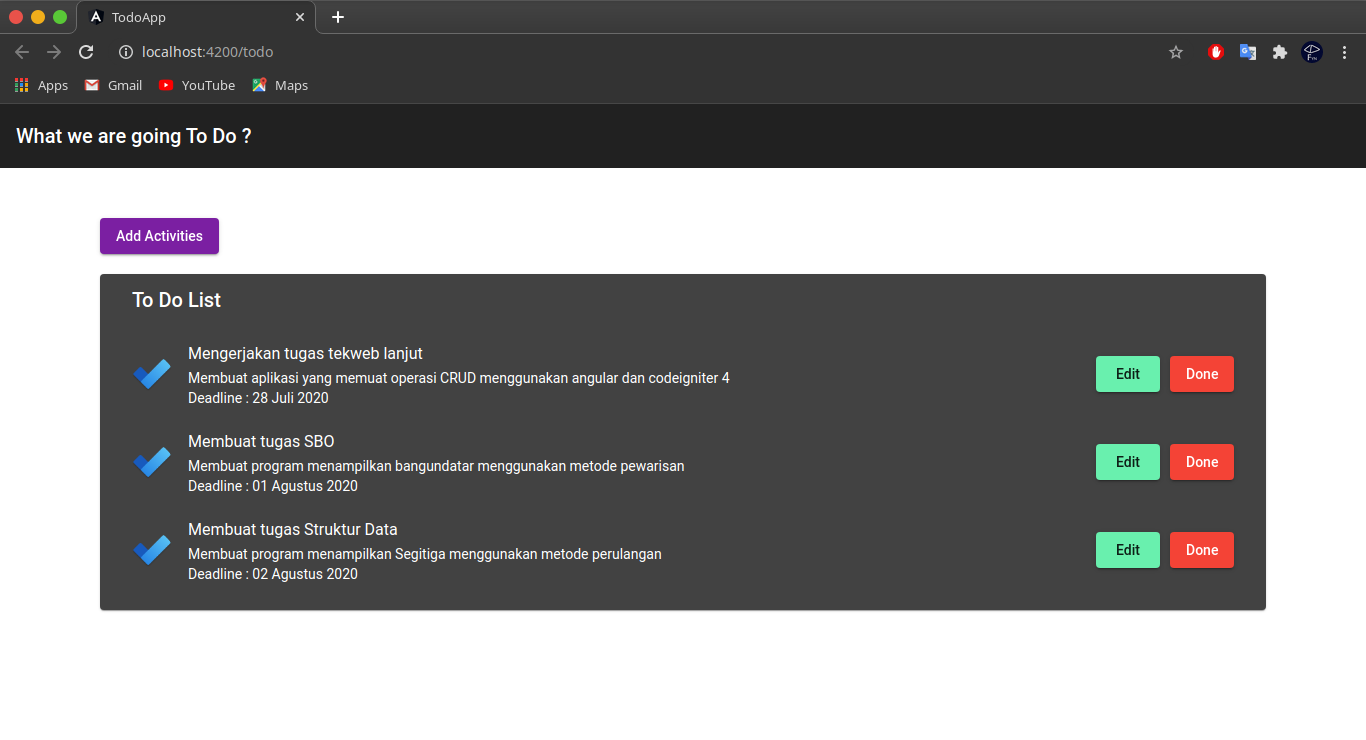The height and width of the screenshot is (740, 1366).
Task: Mark Membuat tugas SBO as Done
Action: tap(1202, 462)
